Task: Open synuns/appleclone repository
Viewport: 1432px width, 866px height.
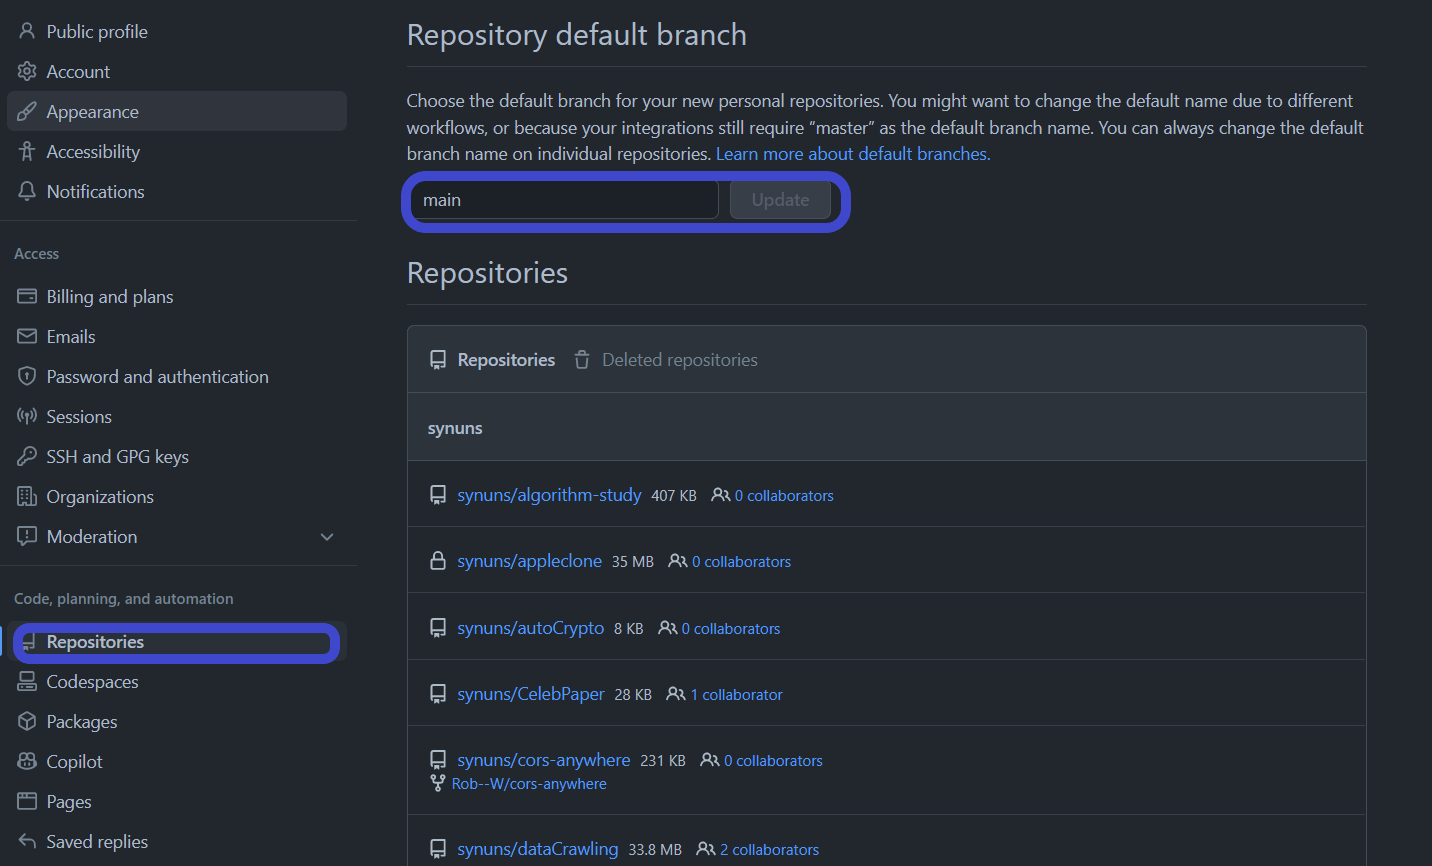Action: [529, 561]
